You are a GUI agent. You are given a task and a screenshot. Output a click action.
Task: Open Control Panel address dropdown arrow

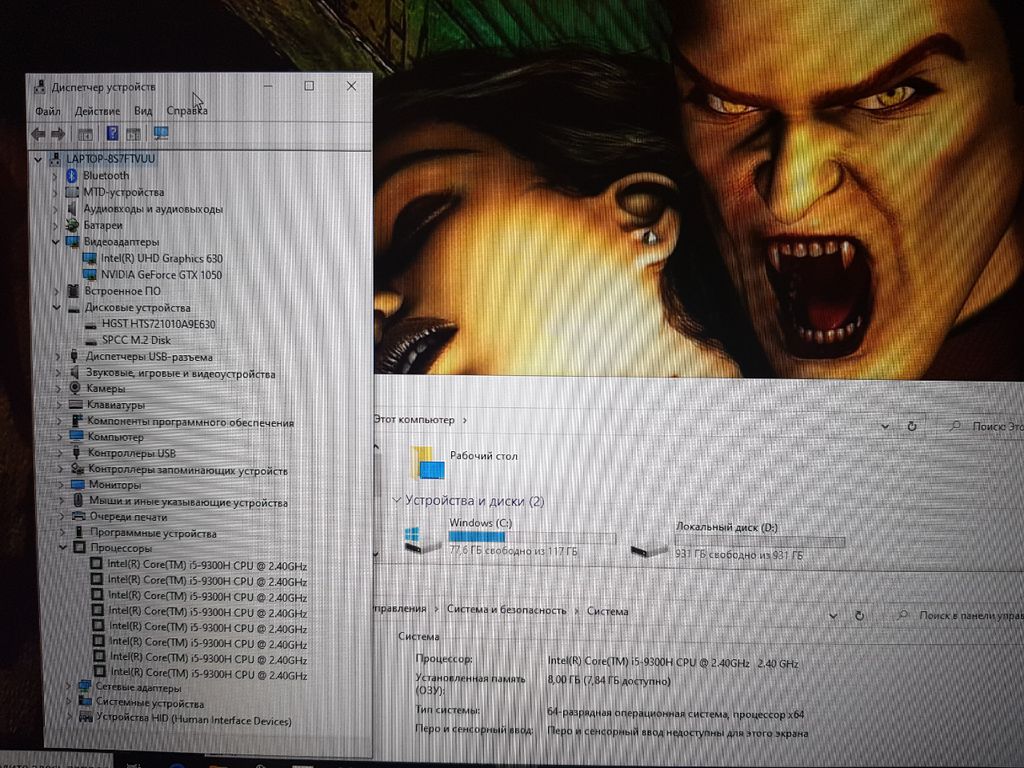pos(833,615)
